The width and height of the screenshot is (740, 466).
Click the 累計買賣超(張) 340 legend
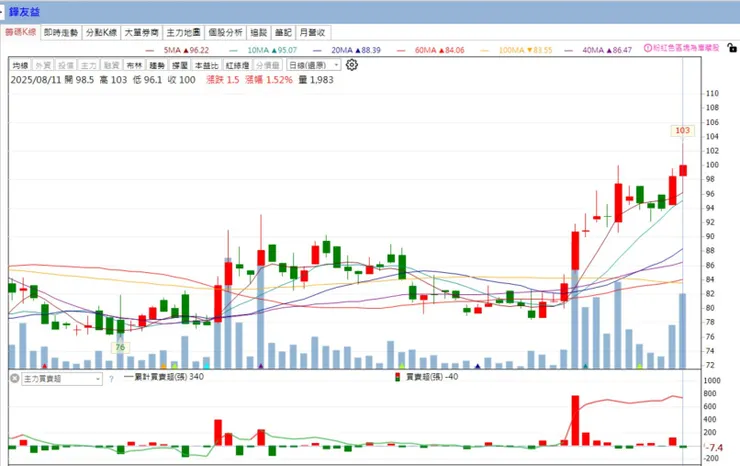(164, 377)
